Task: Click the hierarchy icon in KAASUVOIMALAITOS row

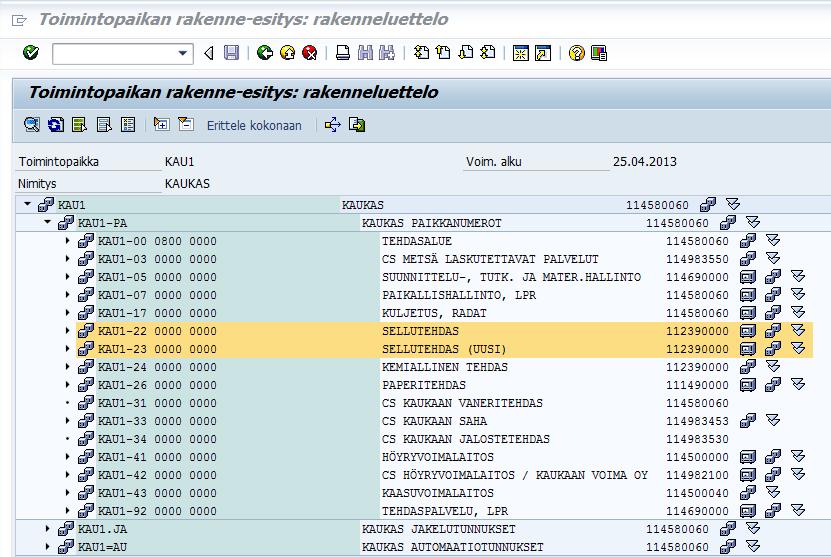Action: coord(748,493)
